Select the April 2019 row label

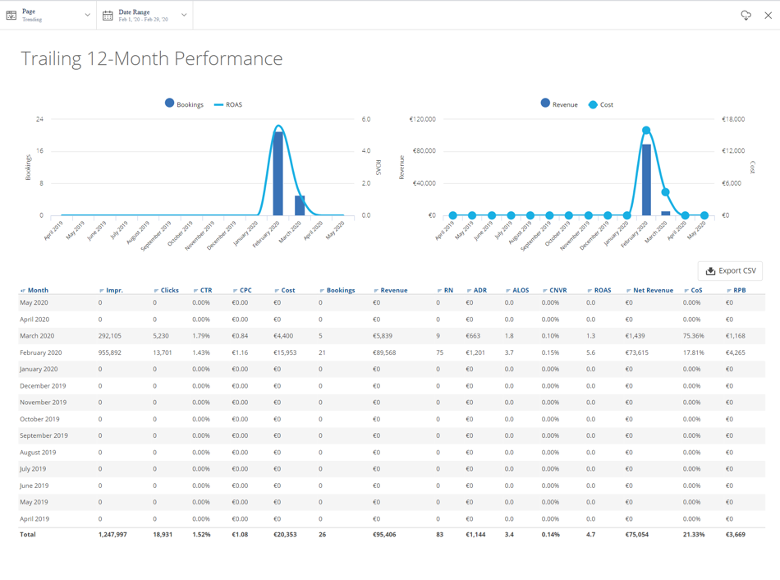coord(34,519)
